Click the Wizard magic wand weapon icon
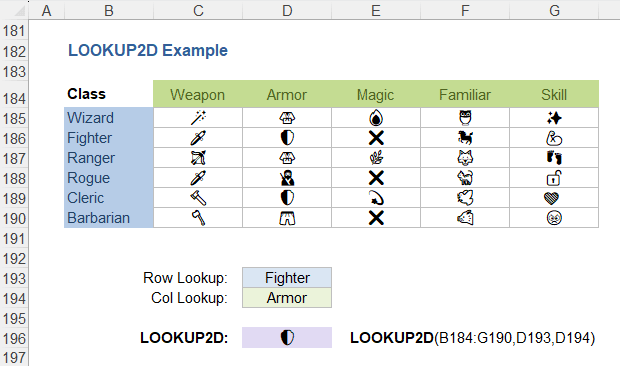 [x=198, y=118]
